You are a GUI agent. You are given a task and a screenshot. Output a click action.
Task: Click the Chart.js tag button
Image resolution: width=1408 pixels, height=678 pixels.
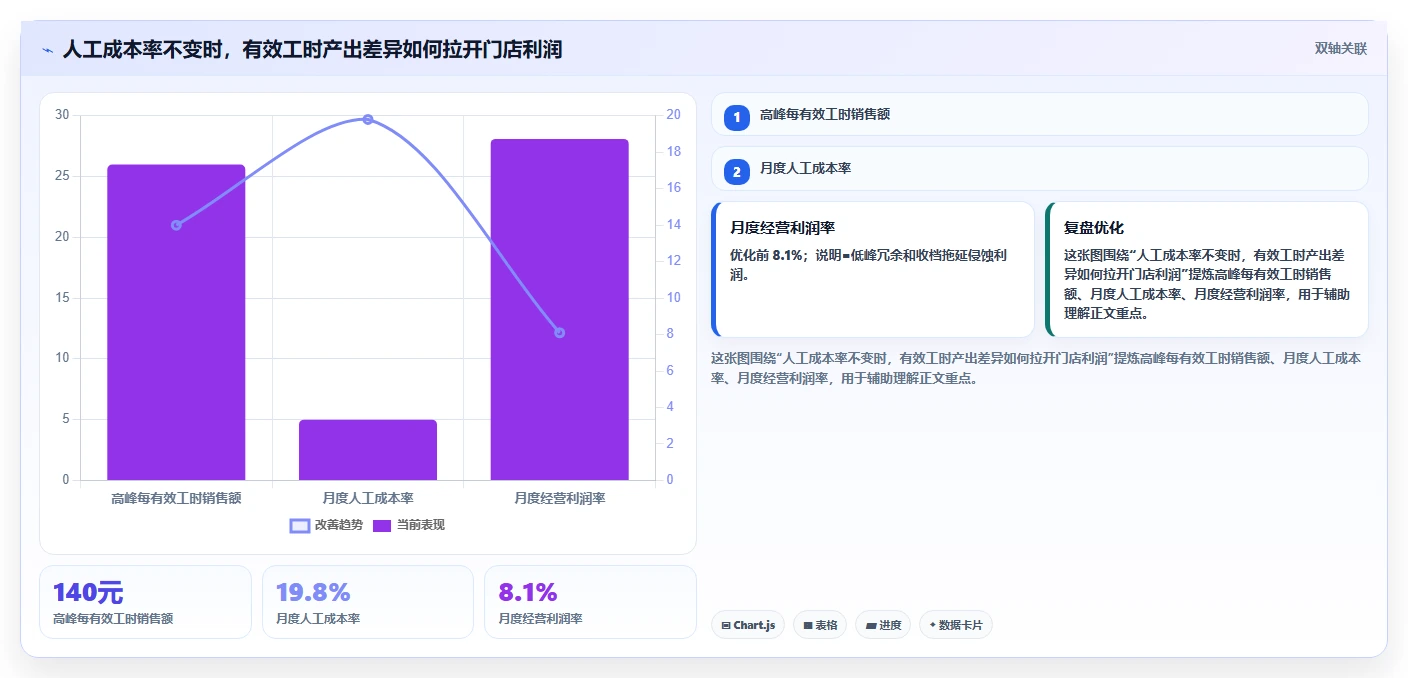748,625
